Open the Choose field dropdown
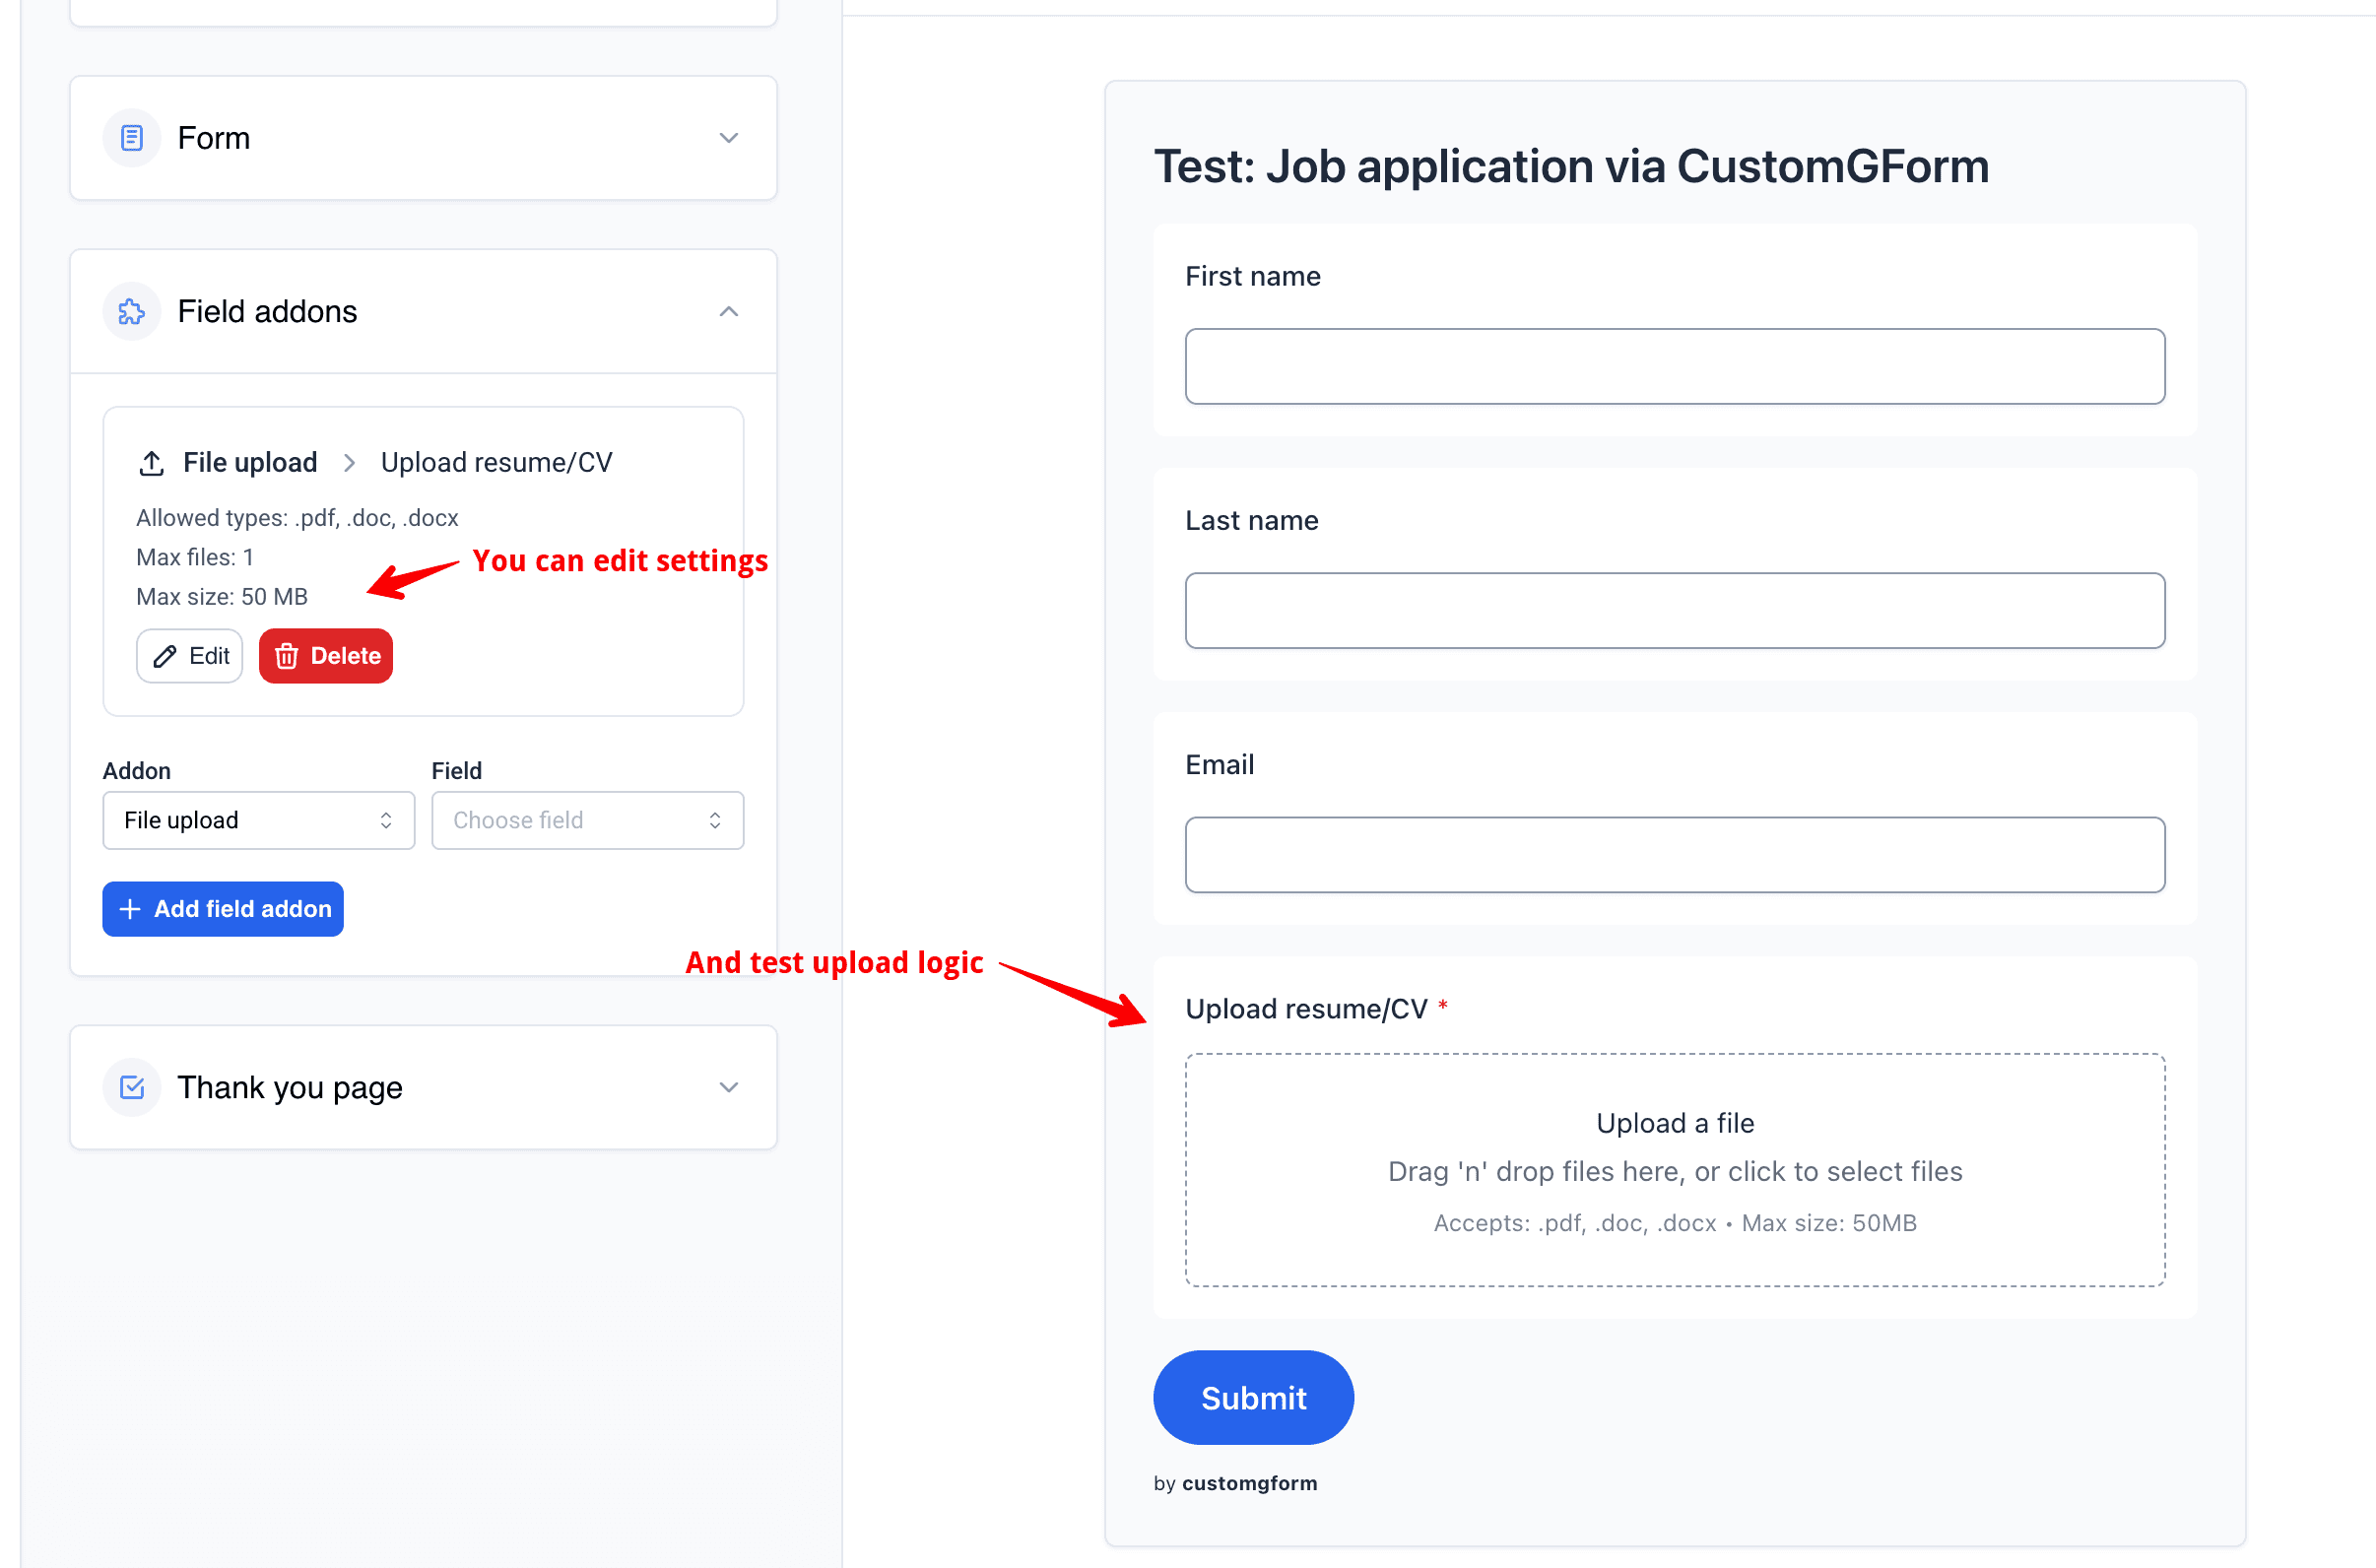2376x1568 pixels. click(x=587, y=820)
